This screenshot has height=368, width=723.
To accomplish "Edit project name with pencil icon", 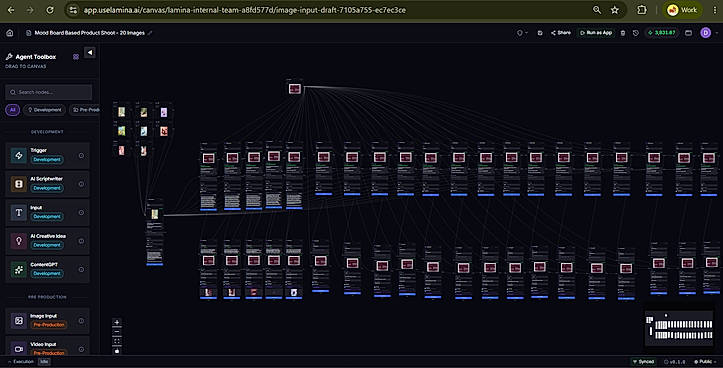I will 150,33.
